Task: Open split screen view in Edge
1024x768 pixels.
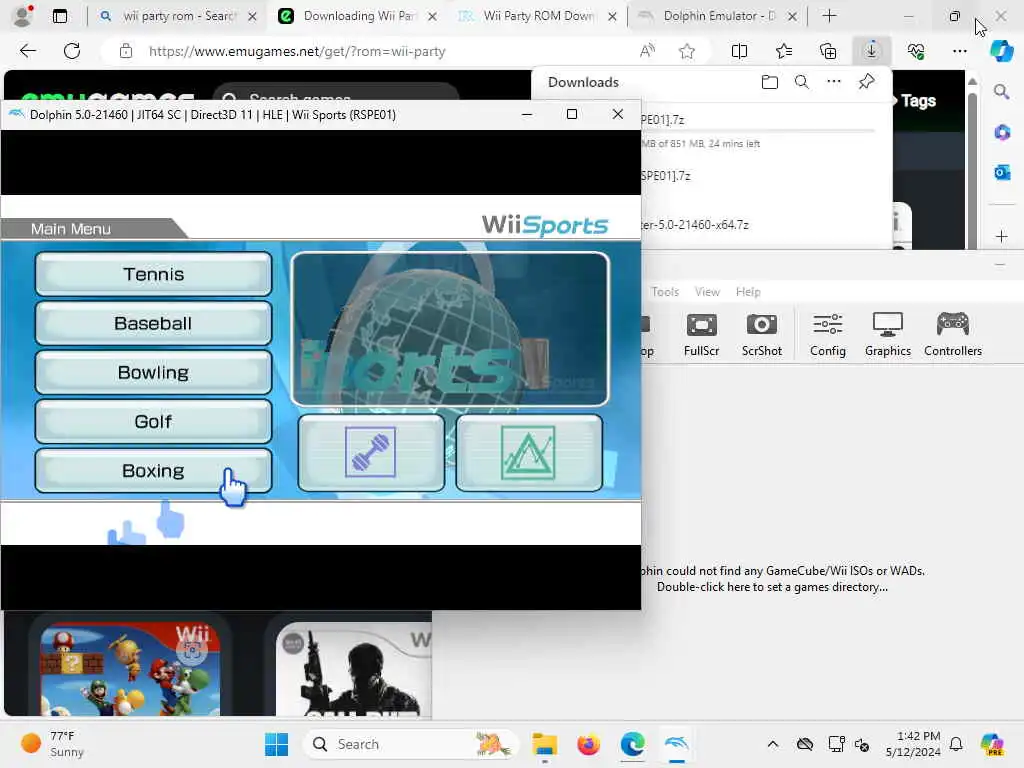Action: pos(739,51)
